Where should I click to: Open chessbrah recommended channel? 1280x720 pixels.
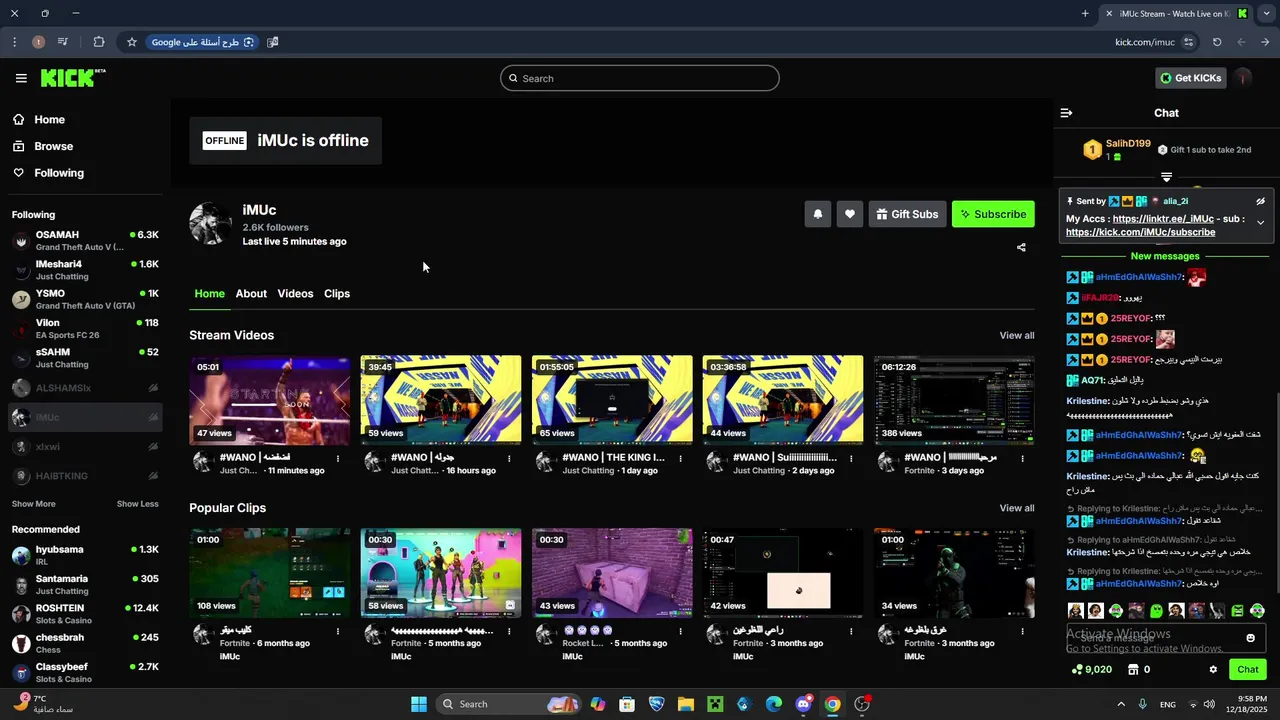tap(85, 643)
